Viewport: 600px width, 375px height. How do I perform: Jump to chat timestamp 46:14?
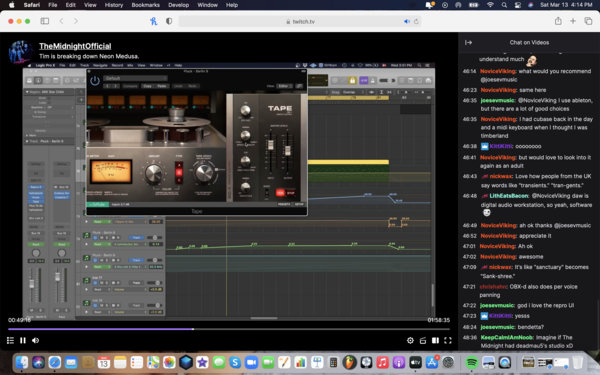pyautogui.click(x=470, y=72)
